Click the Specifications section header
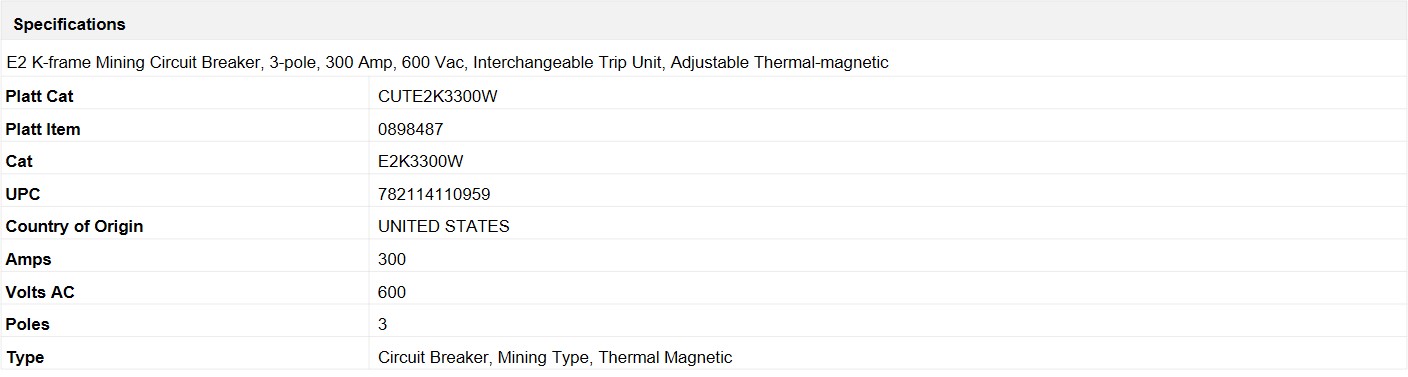Image resolution: width=1408 pixels, height=377 pixels. [x=69, y=24]
